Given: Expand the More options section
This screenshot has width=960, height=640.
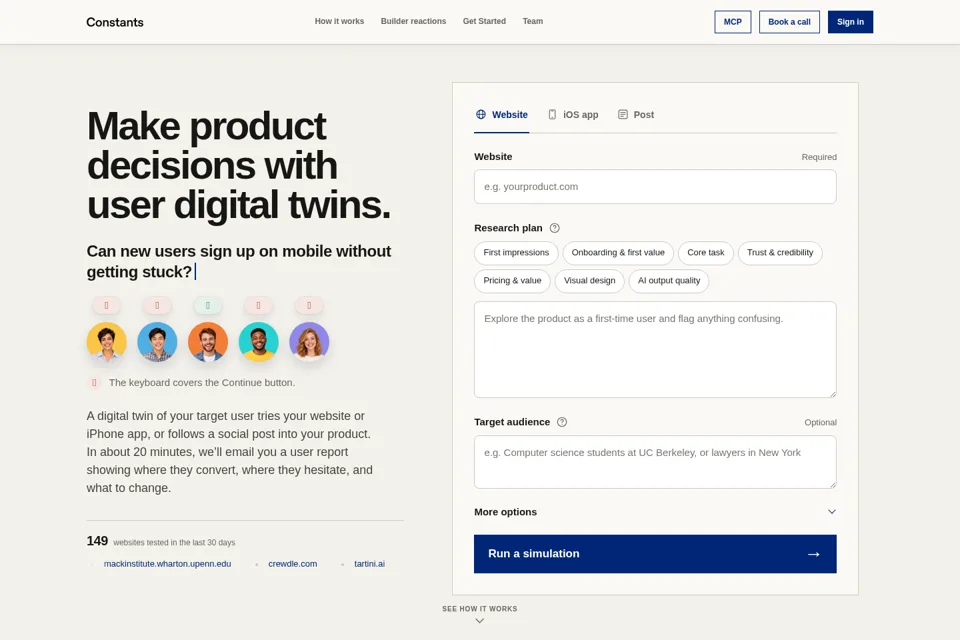Looking at the screenshot, I should tap(655, 512).
